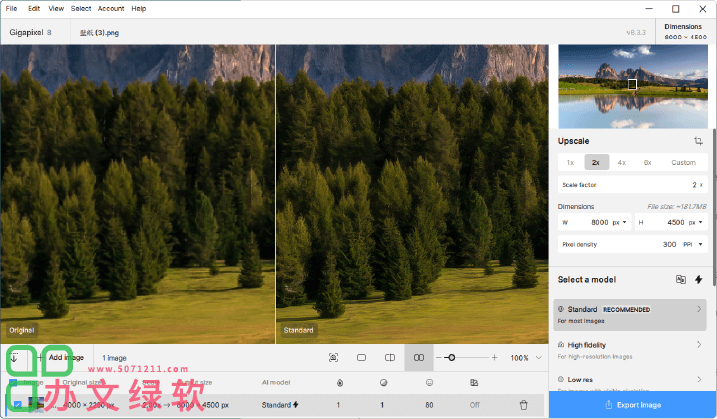The height and width of the screenshot is (419, 717).
Task: Click the text recovery Off value
Action: coord(474,405)
